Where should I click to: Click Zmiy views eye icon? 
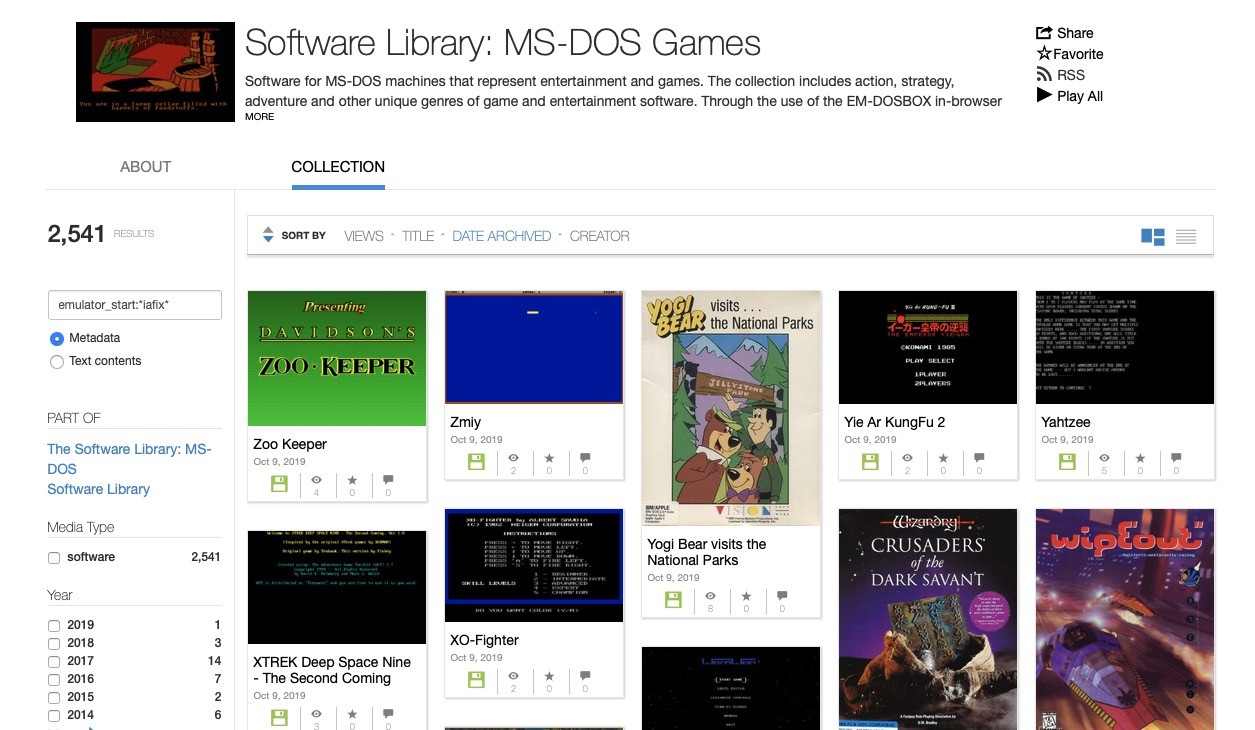pos(513,458)
